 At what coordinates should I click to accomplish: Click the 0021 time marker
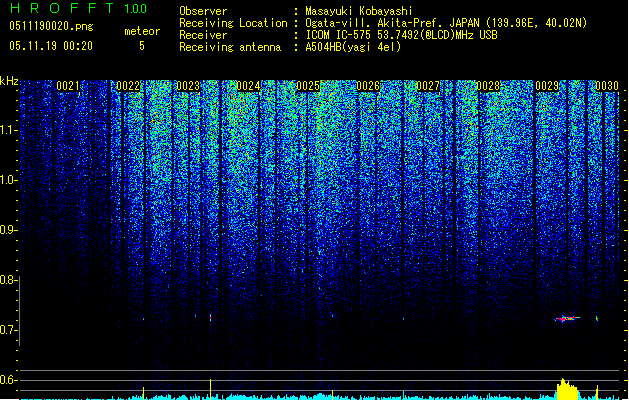(68, 86)
